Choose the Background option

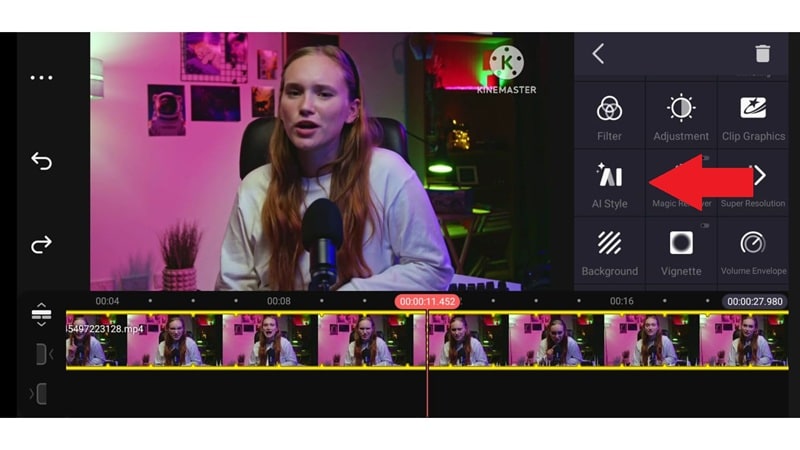tap(609, 252)
